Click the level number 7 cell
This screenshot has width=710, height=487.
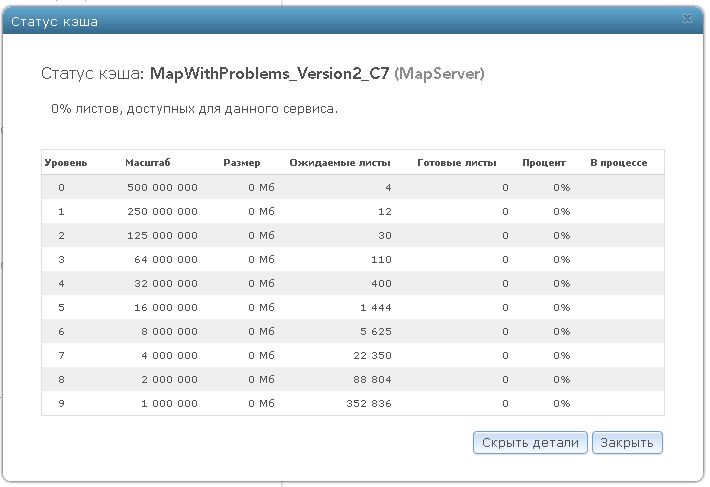[61, 355]
